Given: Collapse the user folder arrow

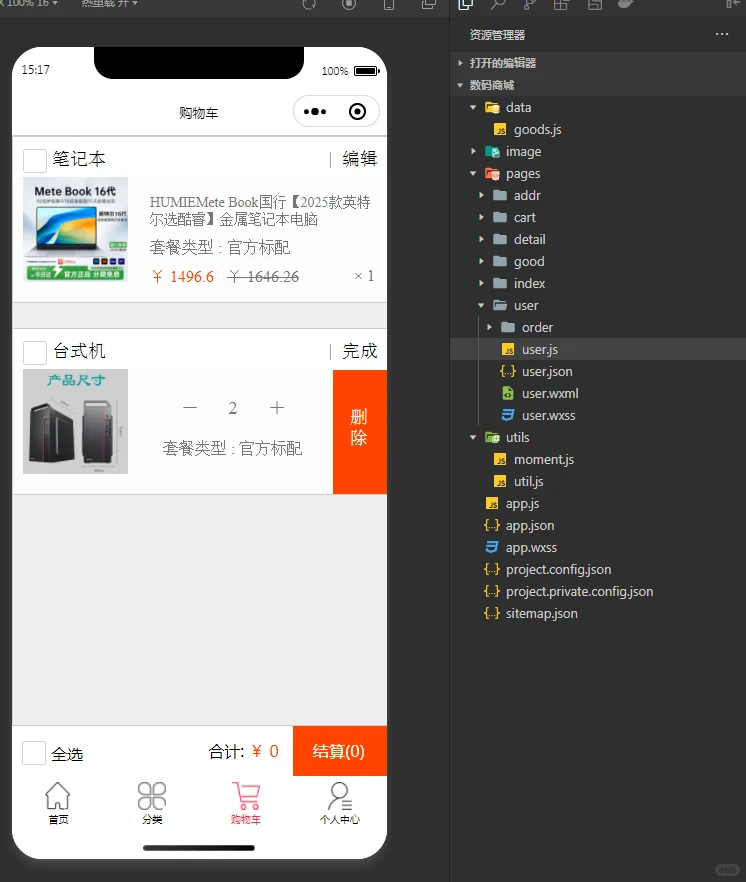Looking at the screenshot, I should [x=482, y=305].
